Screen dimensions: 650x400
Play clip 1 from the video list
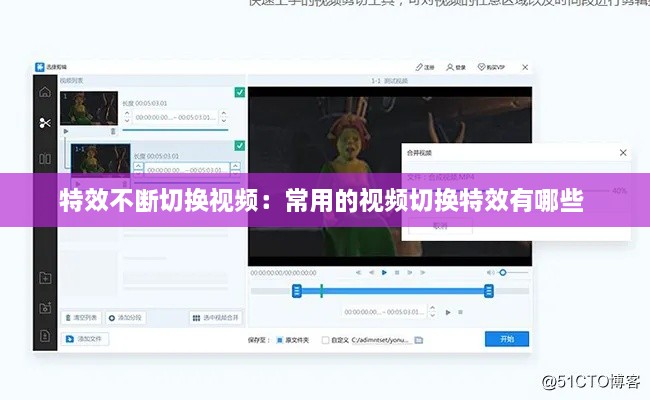[x=66, y=131]
